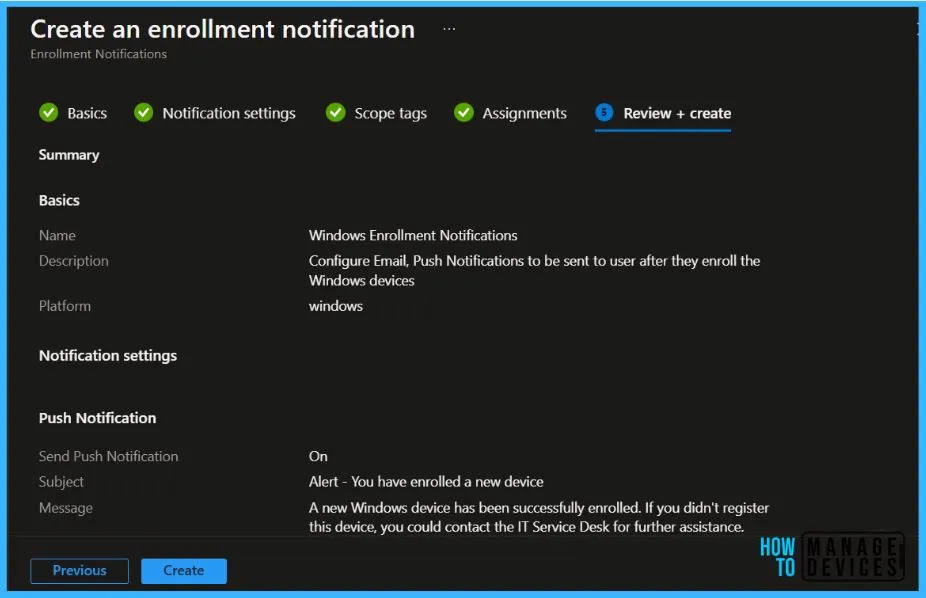
Task: Return to the Assignments tab
Action: point(524,114)
